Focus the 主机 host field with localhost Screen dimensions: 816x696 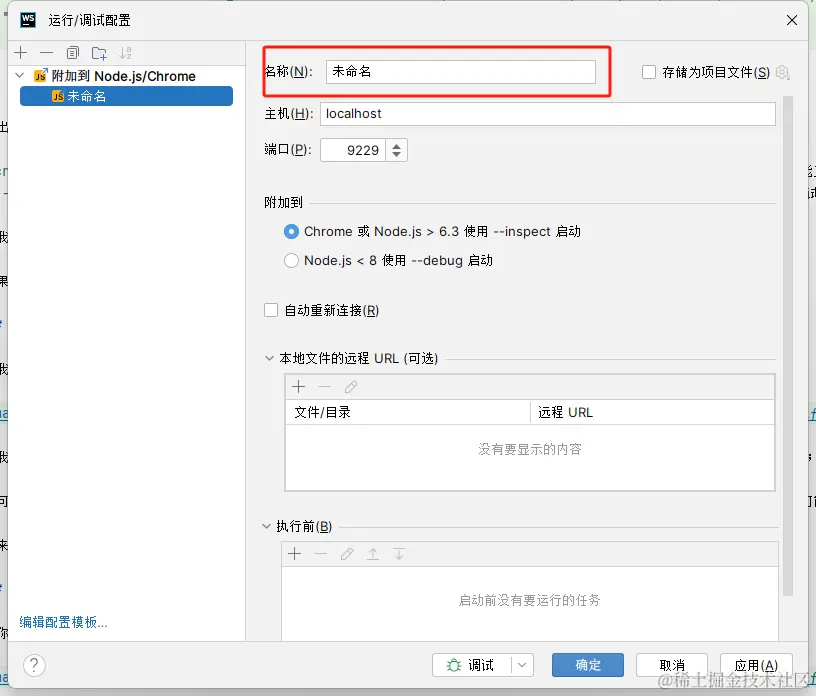pyautogui.click(x=547, y=113)
